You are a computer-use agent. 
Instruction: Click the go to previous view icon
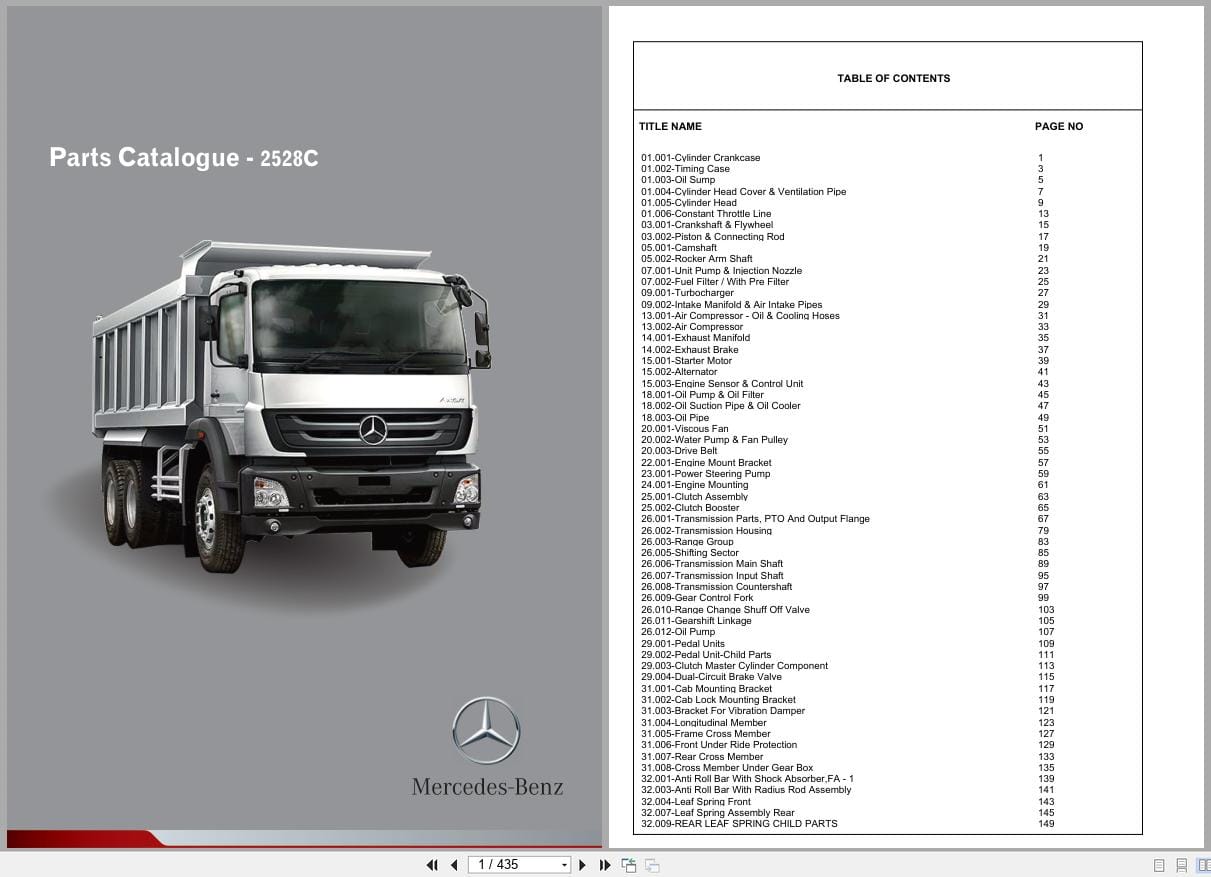tap(629, 865)
